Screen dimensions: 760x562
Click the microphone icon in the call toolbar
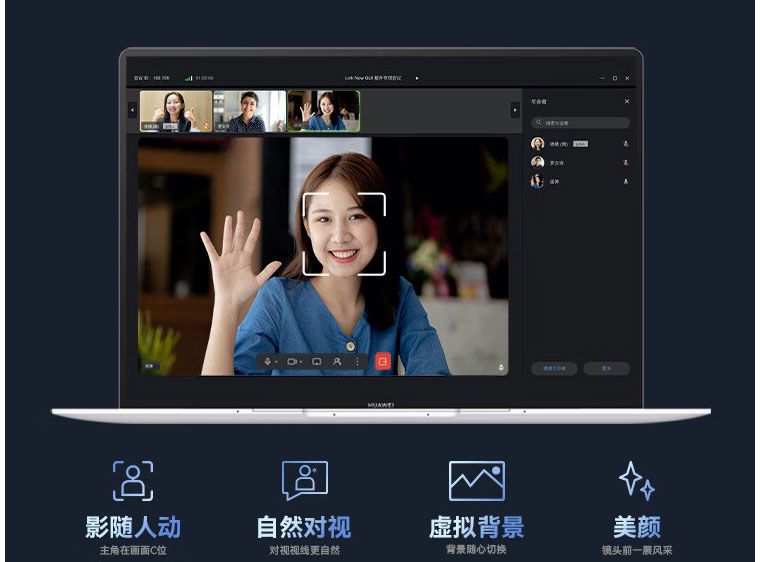268,362
